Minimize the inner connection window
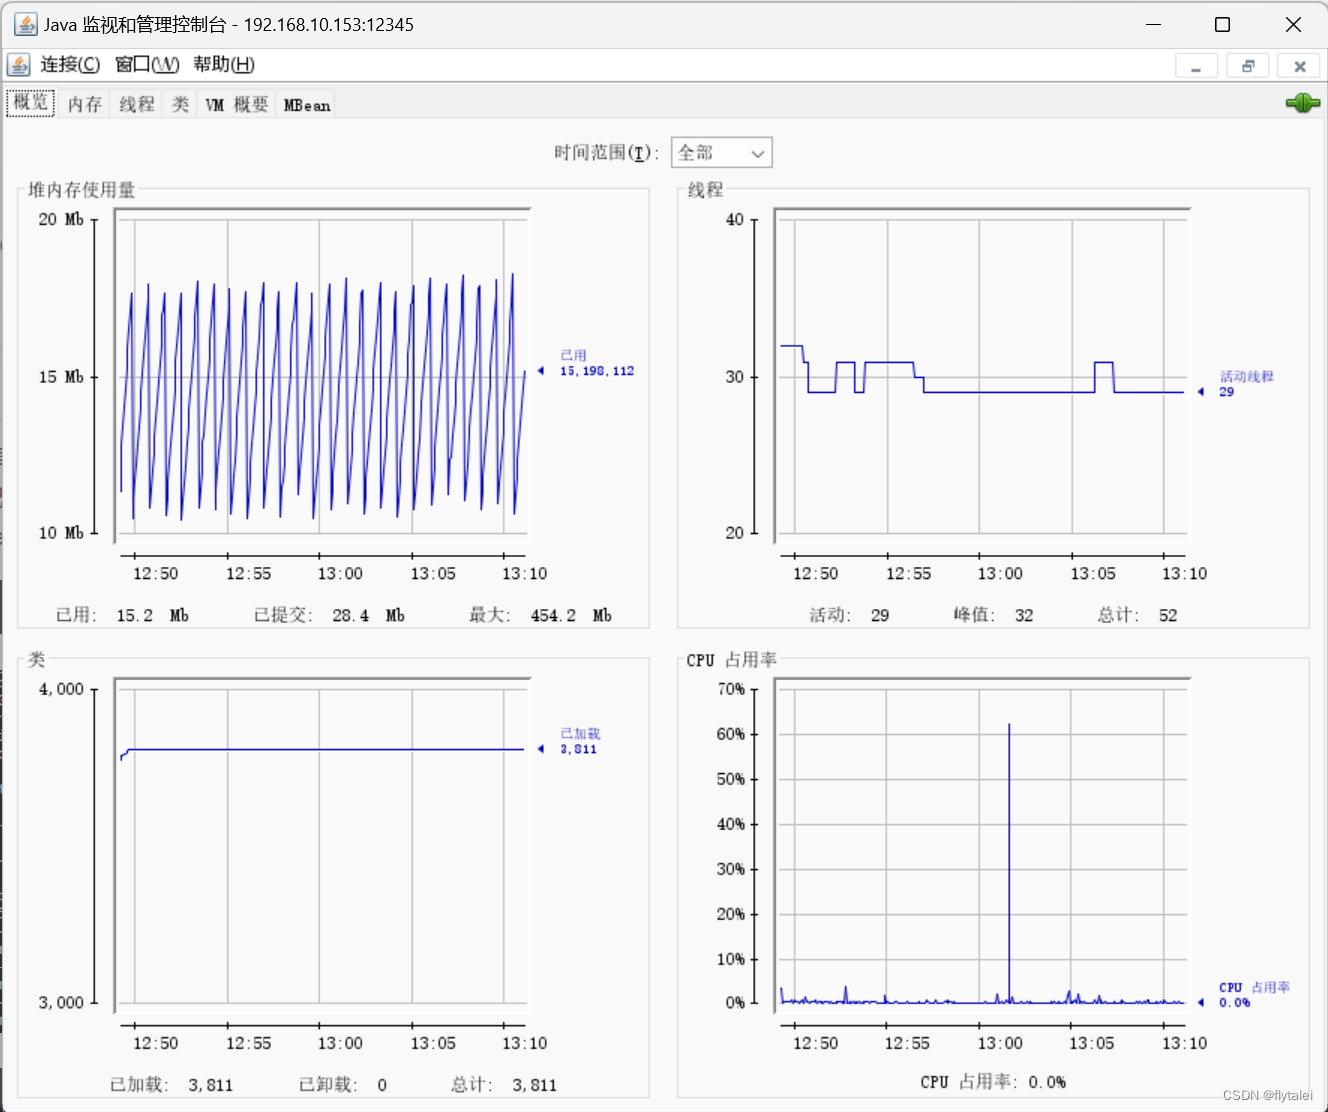Image resolution: width=1328 pixels, height=1112 pixels. pos(1196,66)
